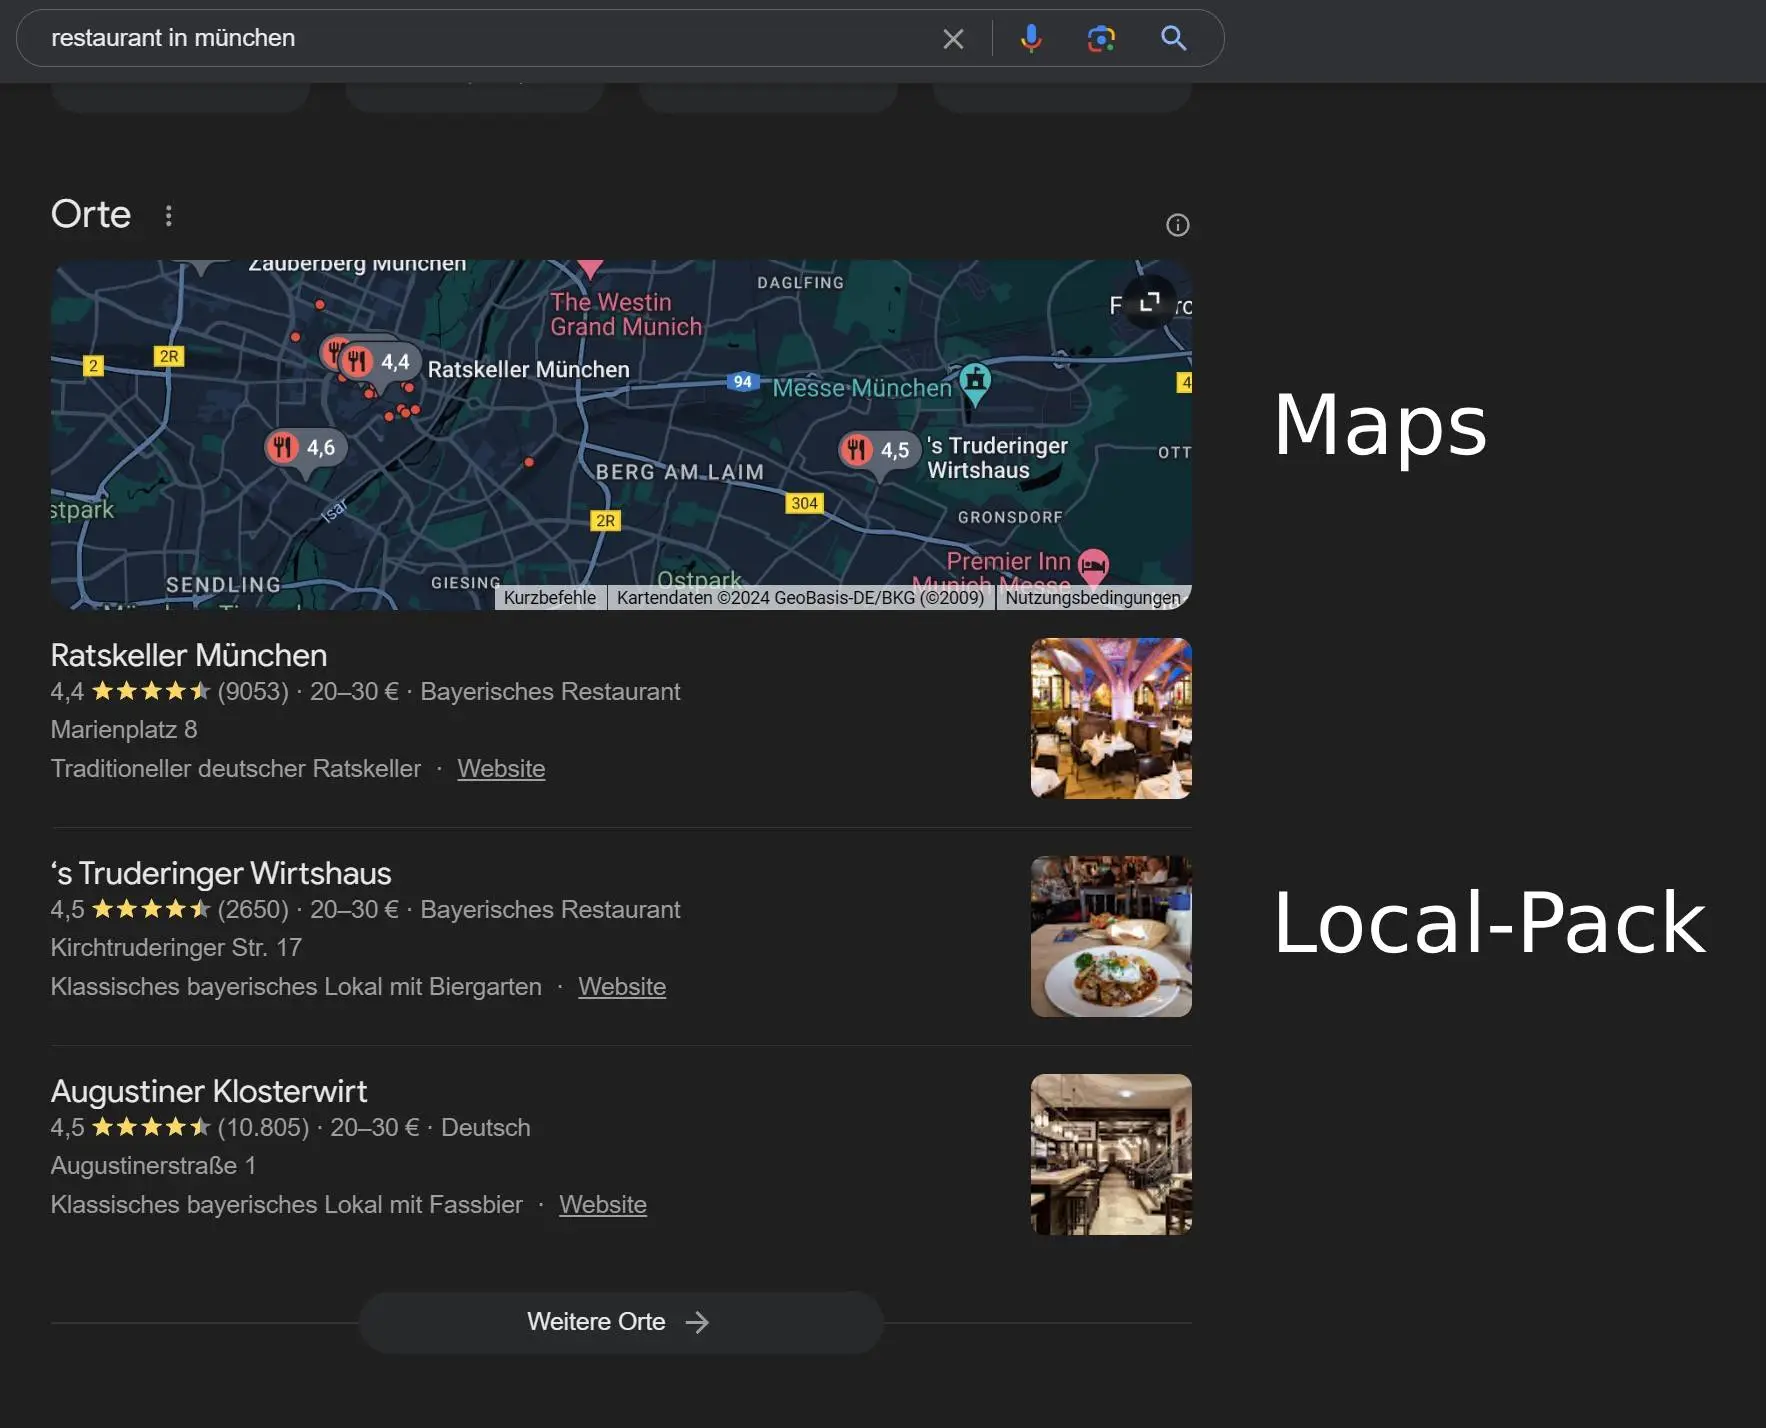
Task: Open Kurzbefehle on the map footer
Action: click(x=550, y=598)
